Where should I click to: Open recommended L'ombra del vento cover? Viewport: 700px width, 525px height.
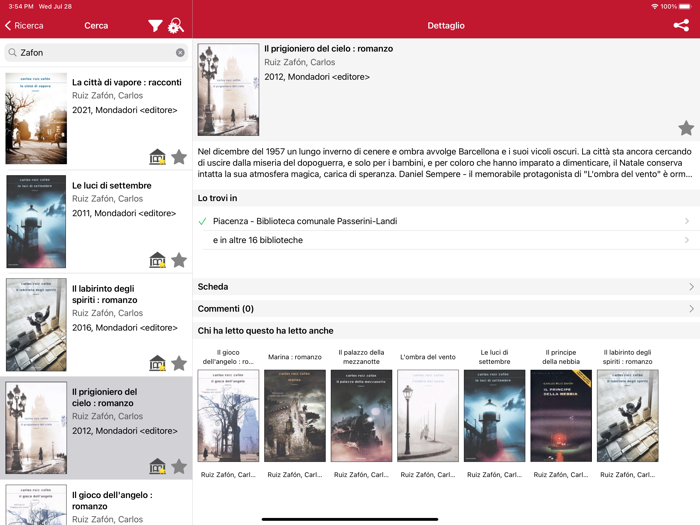pyautogui.click(x=428, y=416)
